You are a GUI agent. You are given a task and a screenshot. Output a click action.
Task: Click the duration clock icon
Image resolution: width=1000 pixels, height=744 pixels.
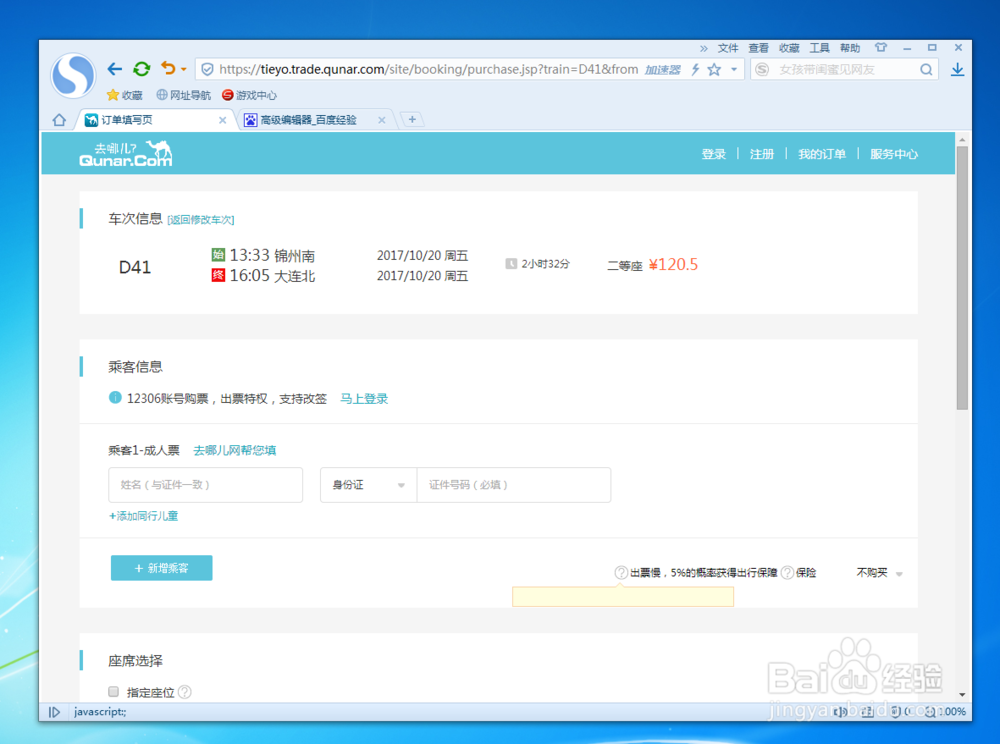[511, 263]
